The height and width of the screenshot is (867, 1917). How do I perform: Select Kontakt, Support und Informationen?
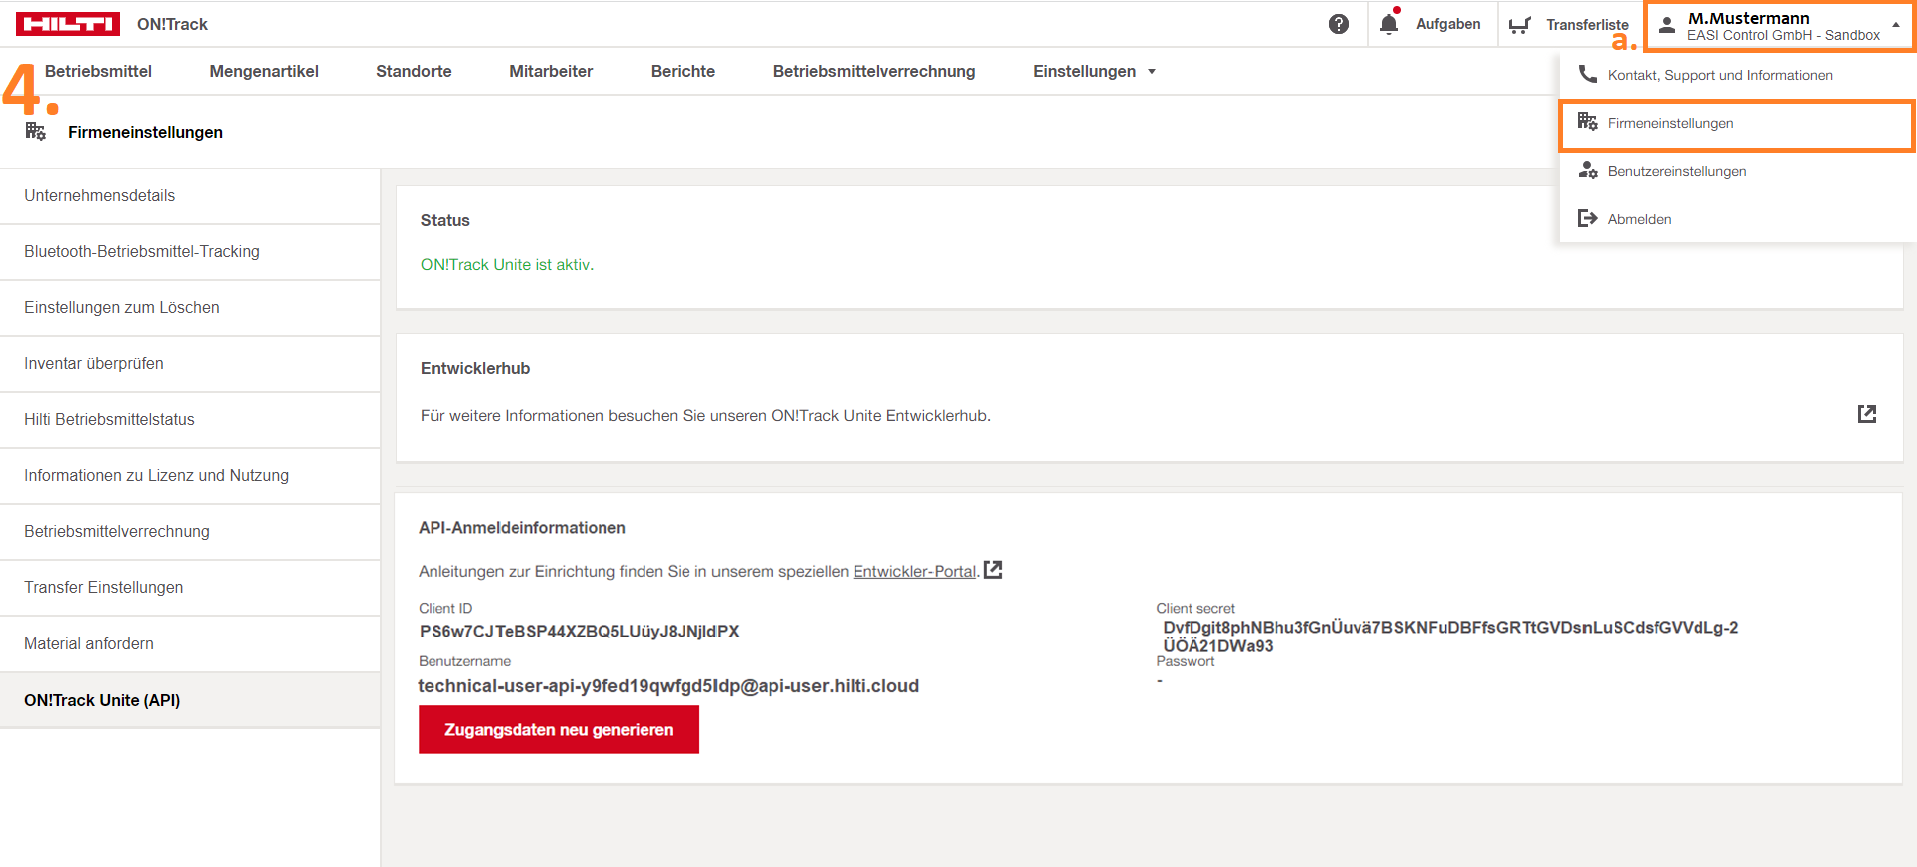[1720, 75]
